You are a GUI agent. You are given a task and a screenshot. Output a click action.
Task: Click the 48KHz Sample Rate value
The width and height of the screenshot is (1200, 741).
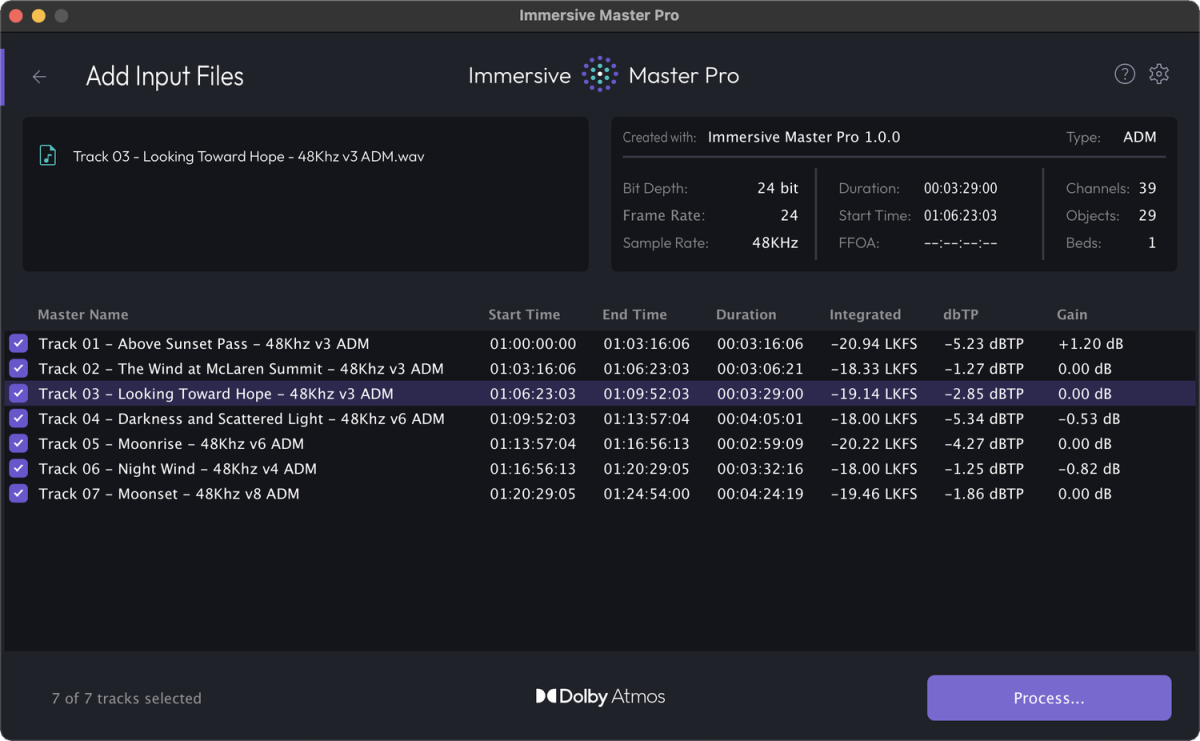[x=775, y=242]
